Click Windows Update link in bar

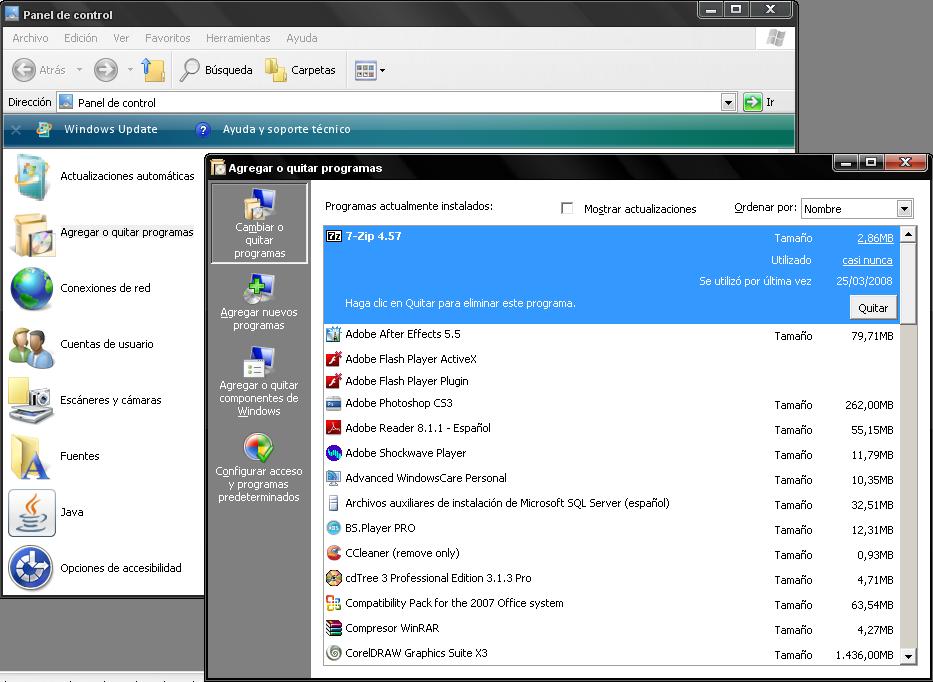pos(110,129)
